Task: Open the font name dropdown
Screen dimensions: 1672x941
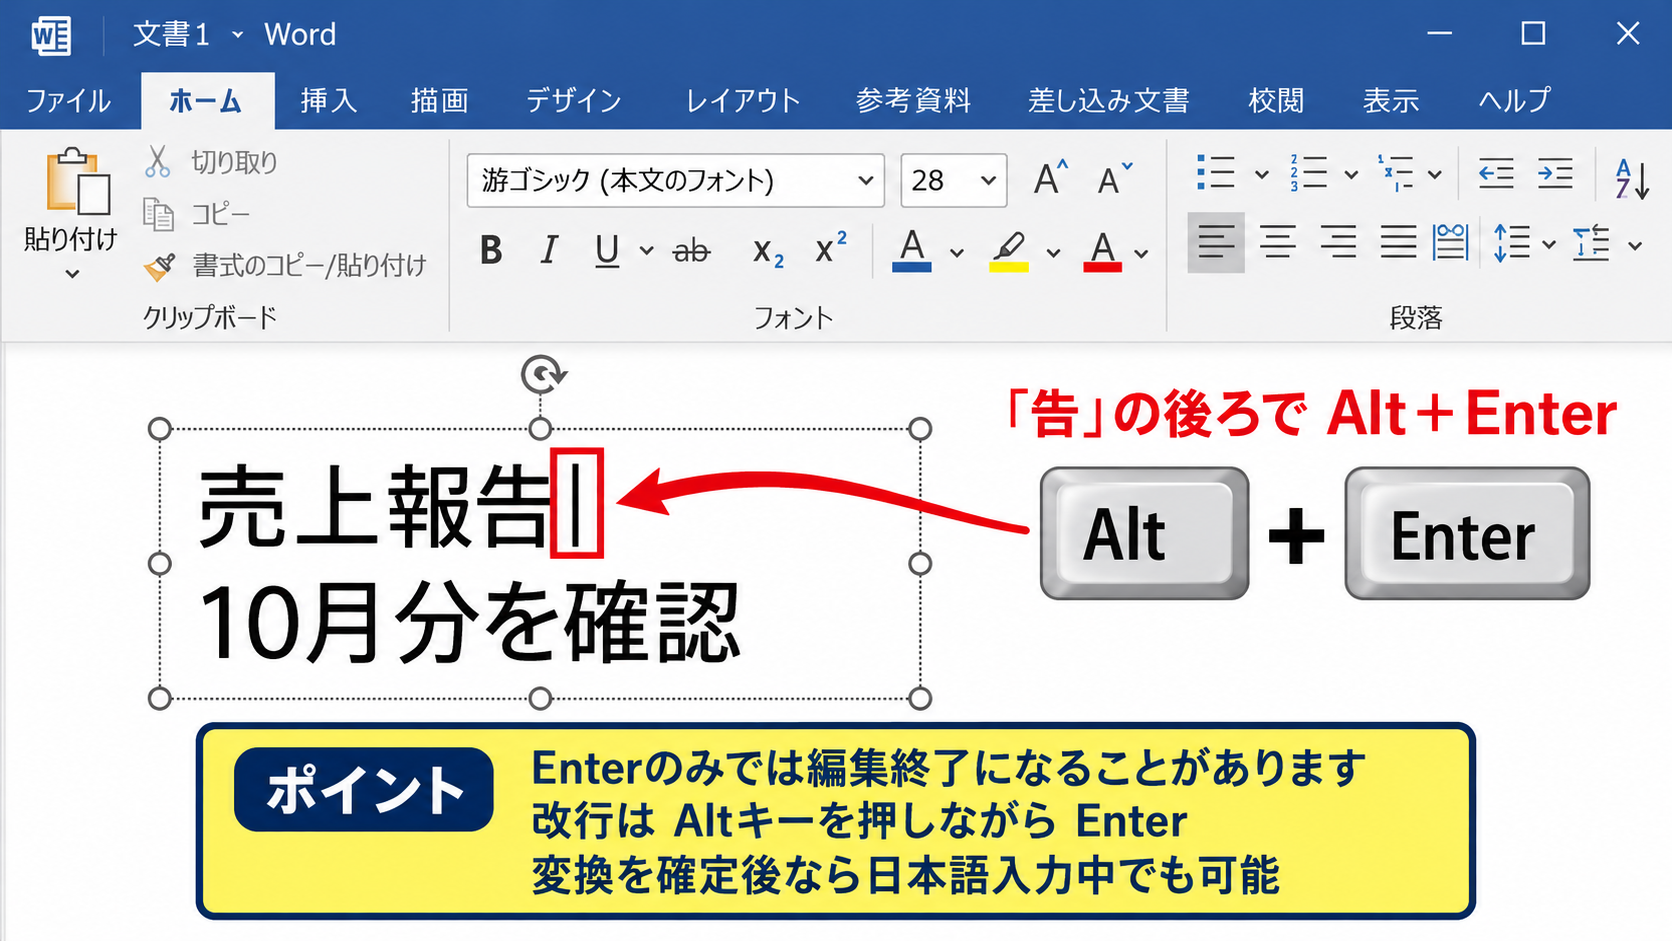Action: (x=866, y=181)
